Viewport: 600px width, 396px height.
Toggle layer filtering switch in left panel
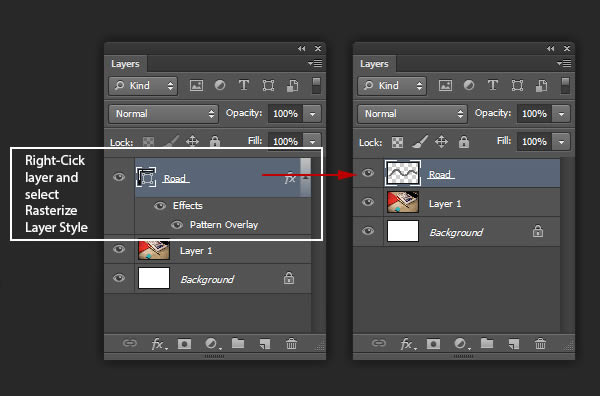[316, 85]
